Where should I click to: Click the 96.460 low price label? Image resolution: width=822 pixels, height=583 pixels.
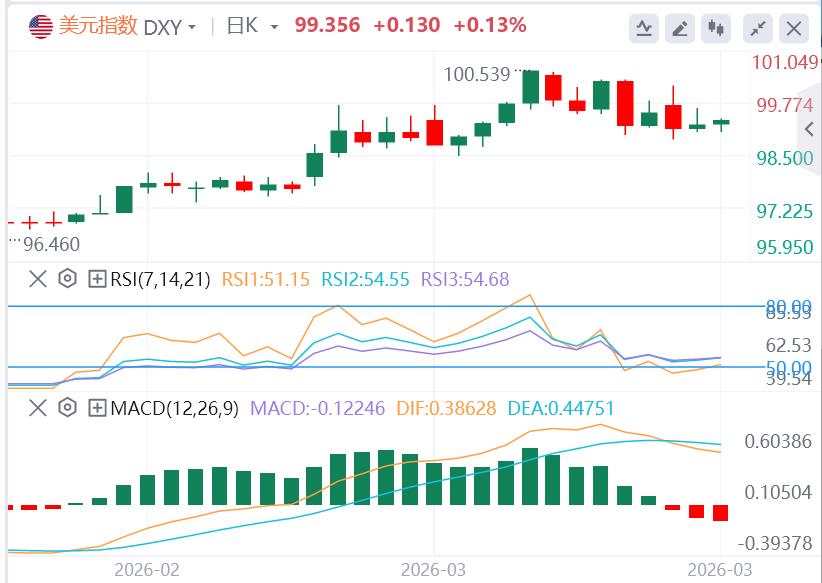tap(51, 244)
